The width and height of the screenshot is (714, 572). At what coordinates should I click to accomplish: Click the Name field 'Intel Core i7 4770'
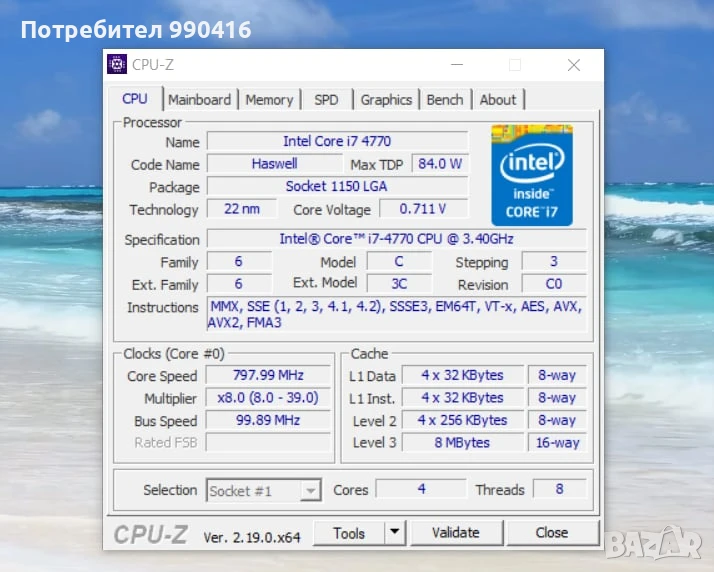click(337, 141)
